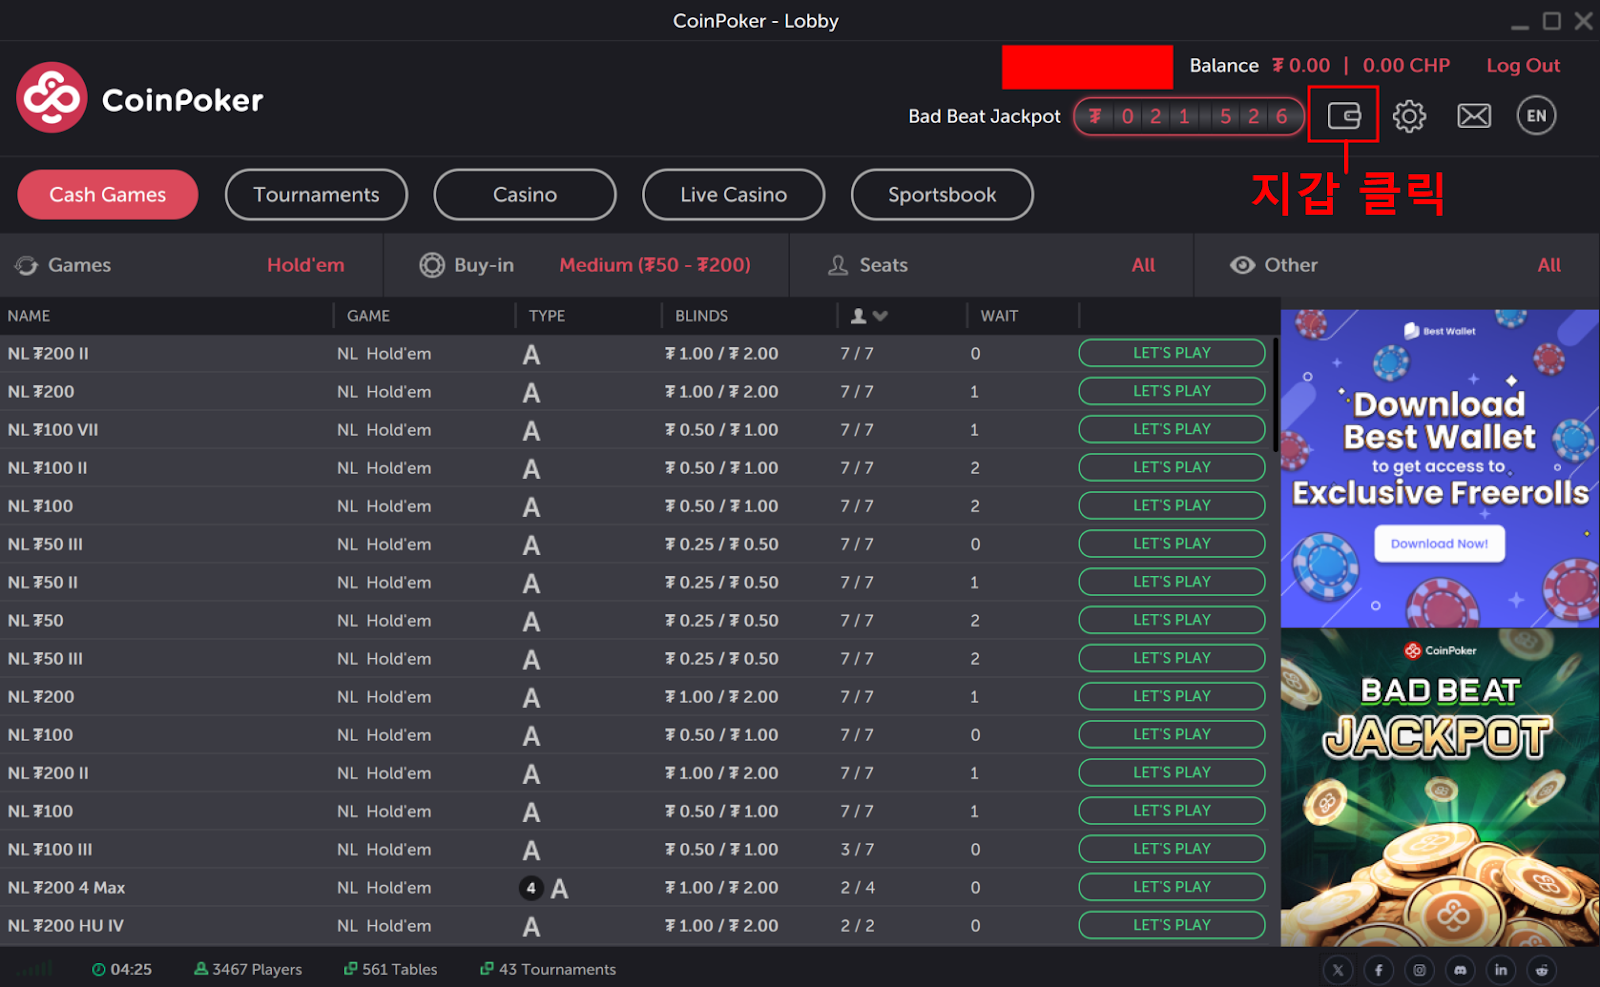Screen dimensions: 1600x987
Task: Select the NL ₮50 II table name
Action: click(43, 582)
